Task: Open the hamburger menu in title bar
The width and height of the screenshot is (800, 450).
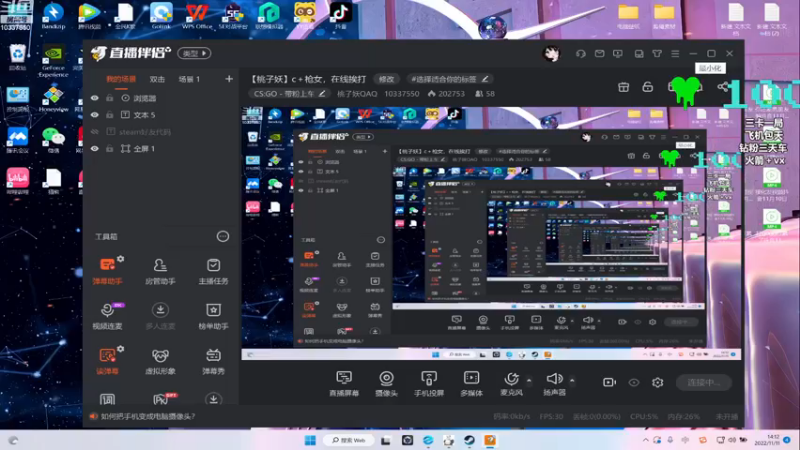Action: tap(675, 54)
